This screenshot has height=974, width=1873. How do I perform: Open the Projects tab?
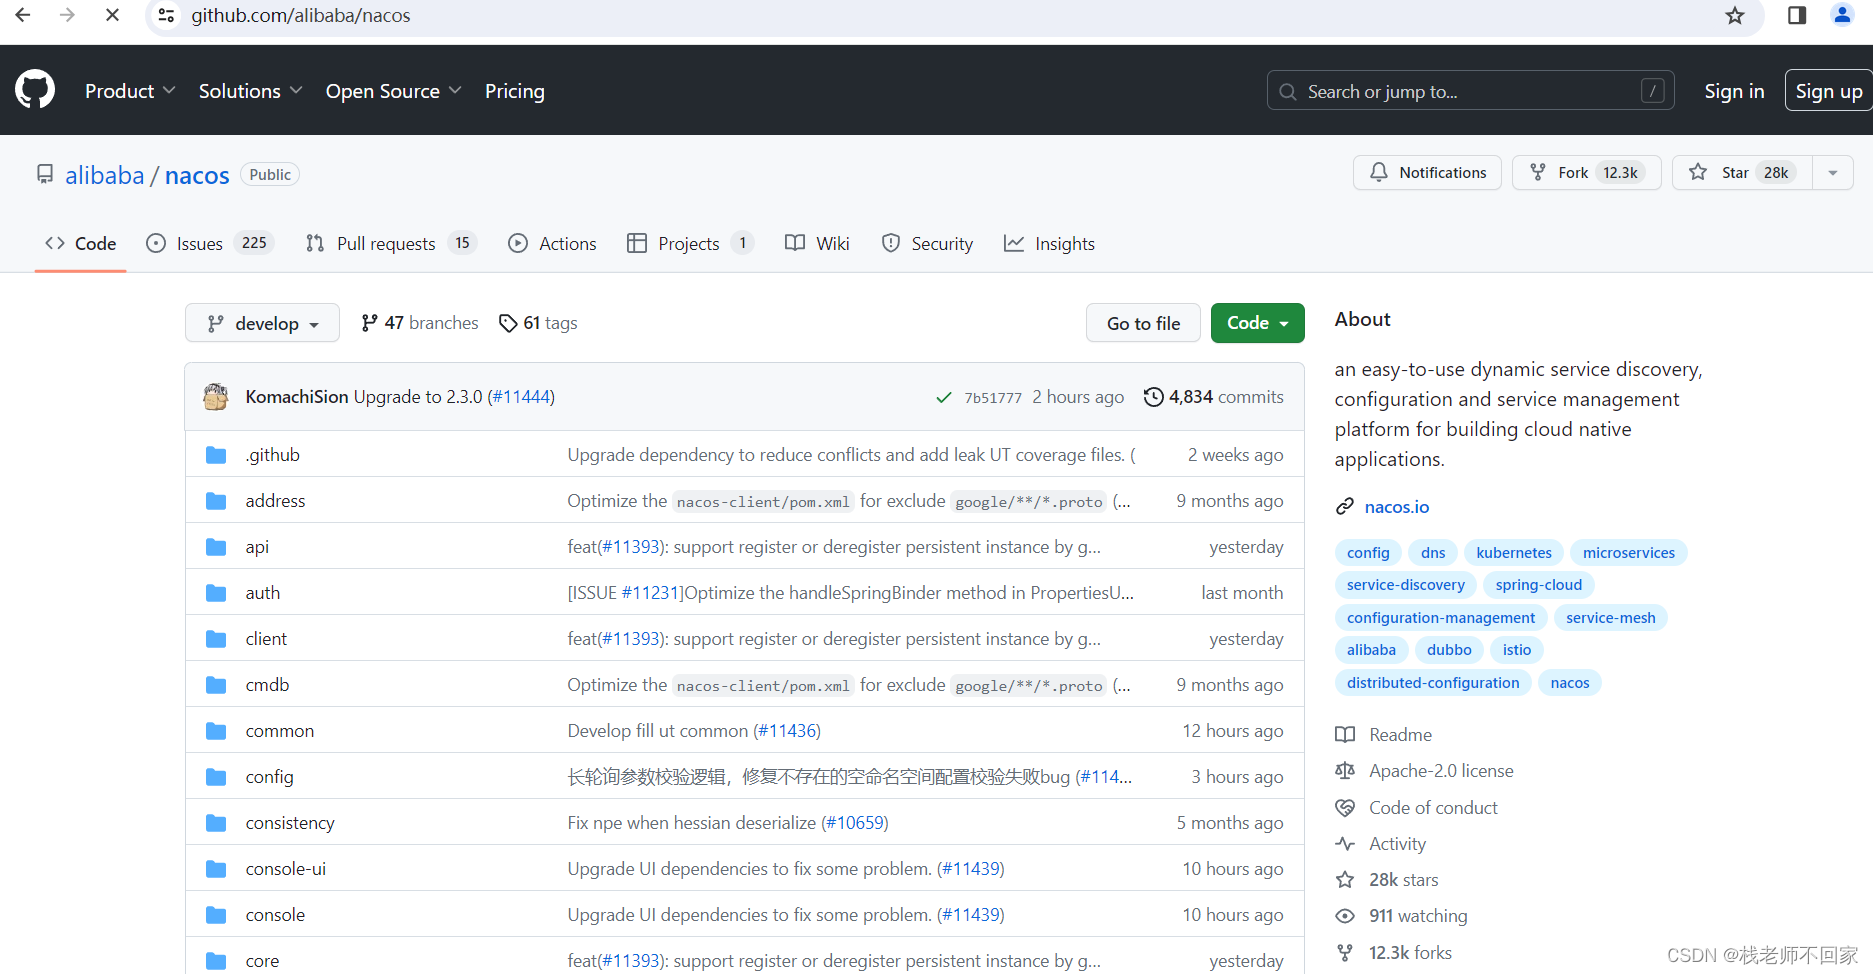pyautogui.click(x=690, y=243)
